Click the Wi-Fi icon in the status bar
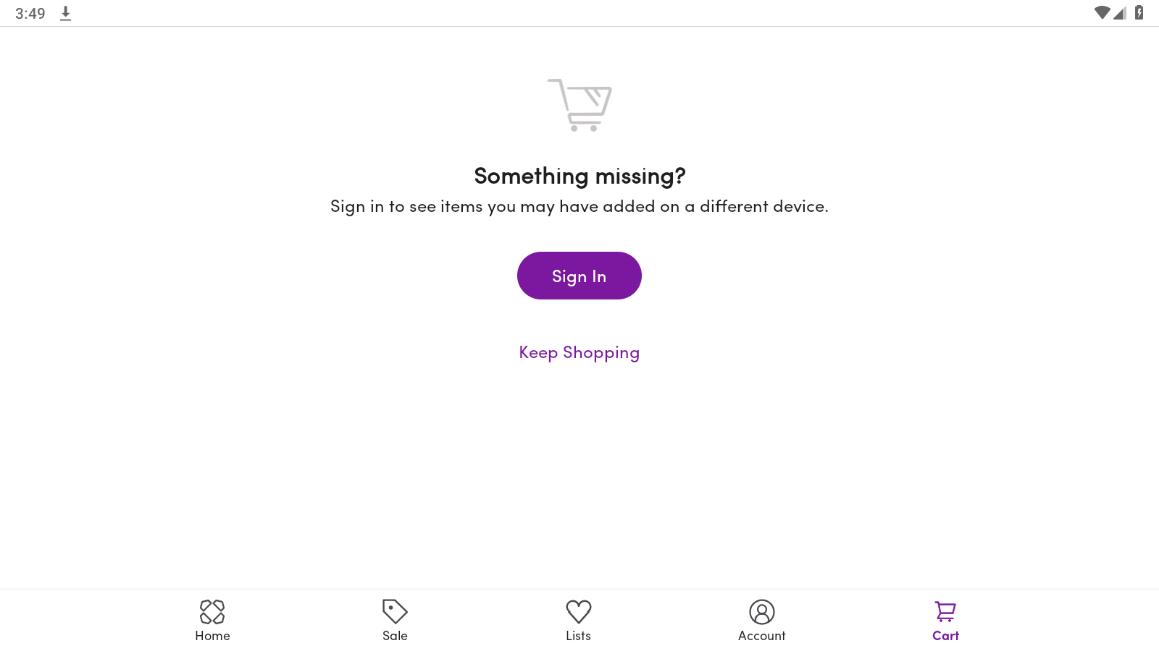 [1101, 13]
